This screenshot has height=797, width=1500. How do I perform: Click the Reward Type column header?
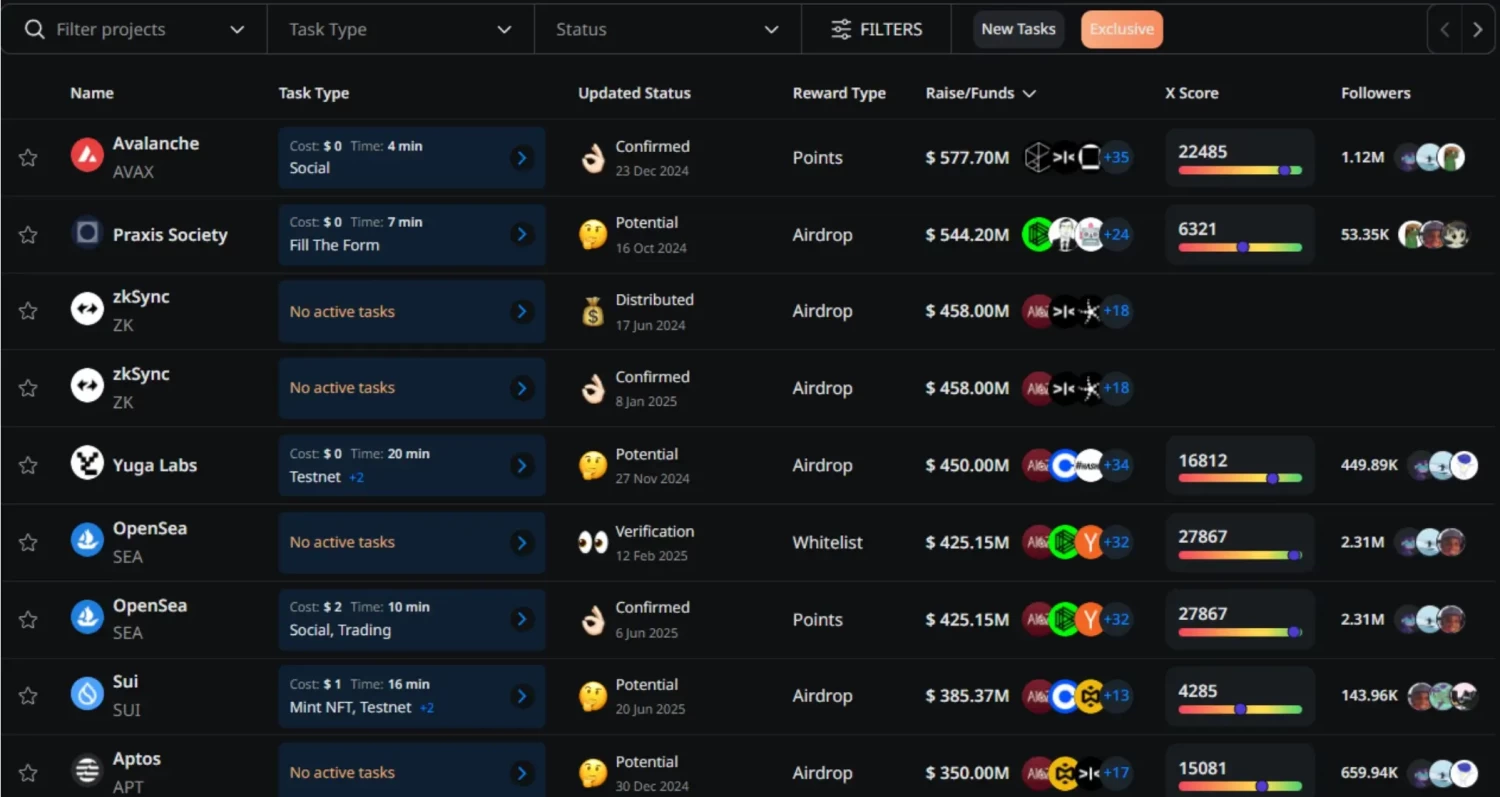pyautogui.click(x=839, y=93)
